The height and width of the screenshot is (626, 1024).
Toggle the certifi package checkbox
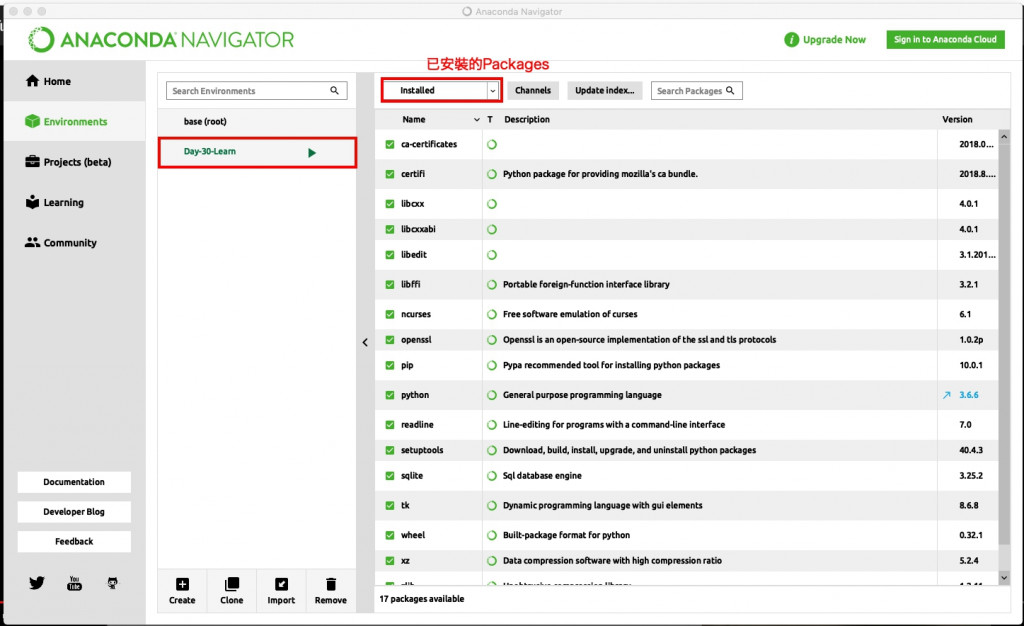click(390, 174)
